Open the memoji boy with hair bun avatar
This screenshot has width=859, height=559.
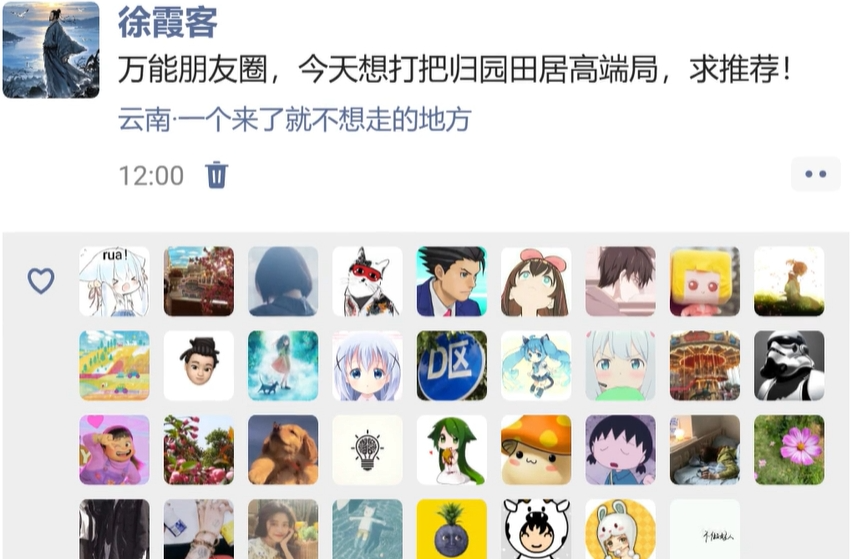click(x=199, y=366)
